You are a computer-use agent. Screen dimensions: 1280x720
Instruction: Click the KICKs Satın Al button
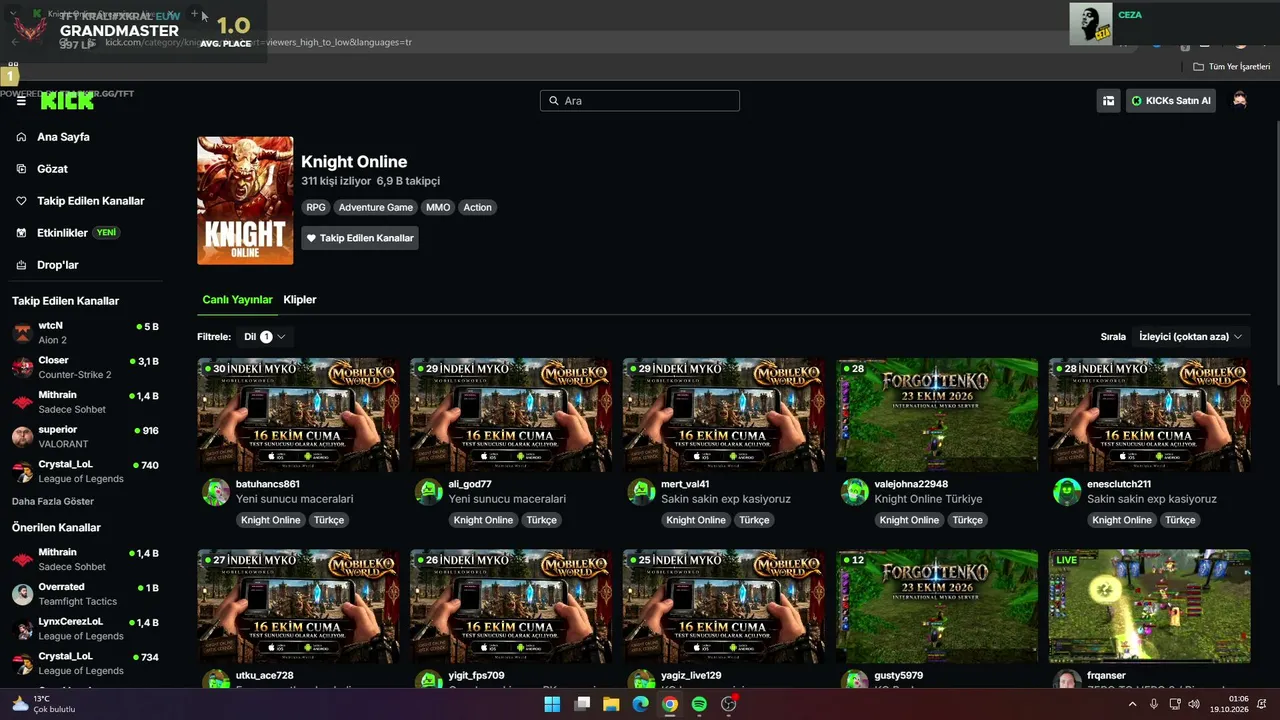click(1171, 101)
